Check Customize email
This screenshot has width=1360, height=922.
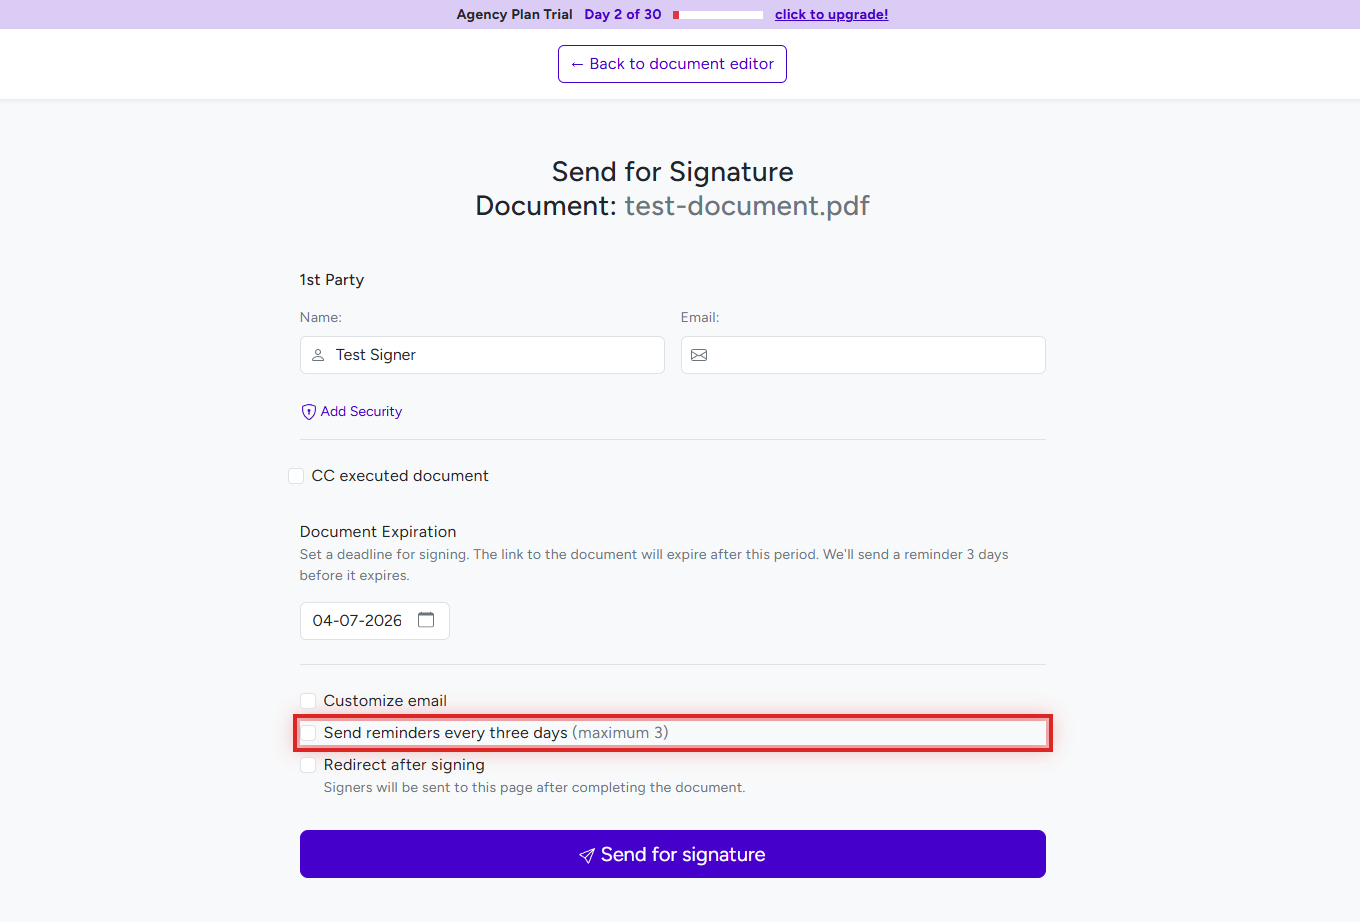(x=308, y=701)
